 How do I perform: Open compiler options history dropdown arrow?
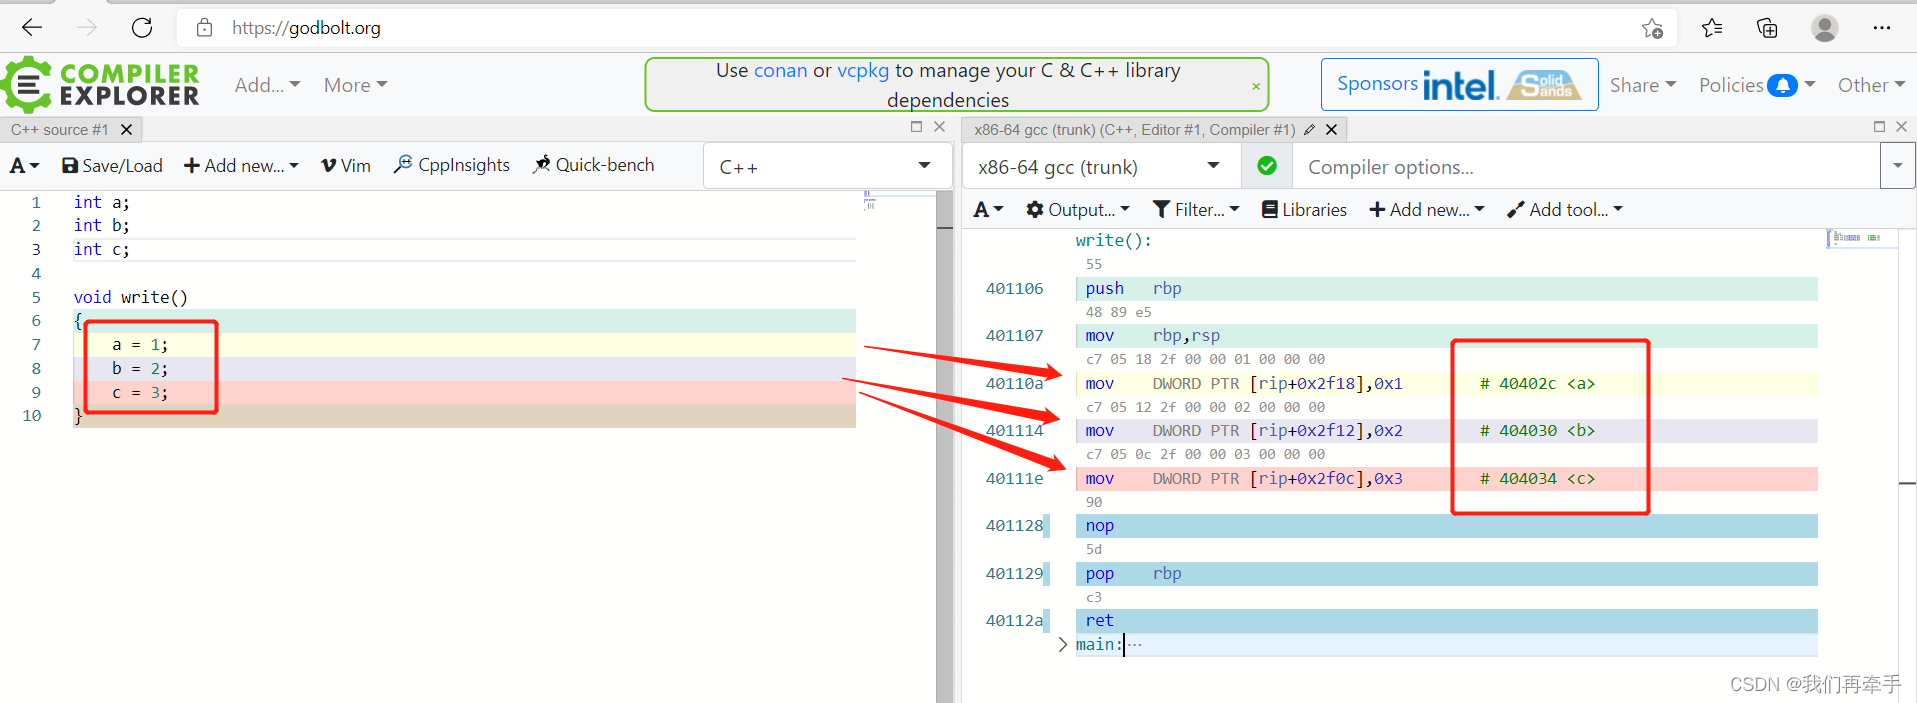tap(1897, 166)
